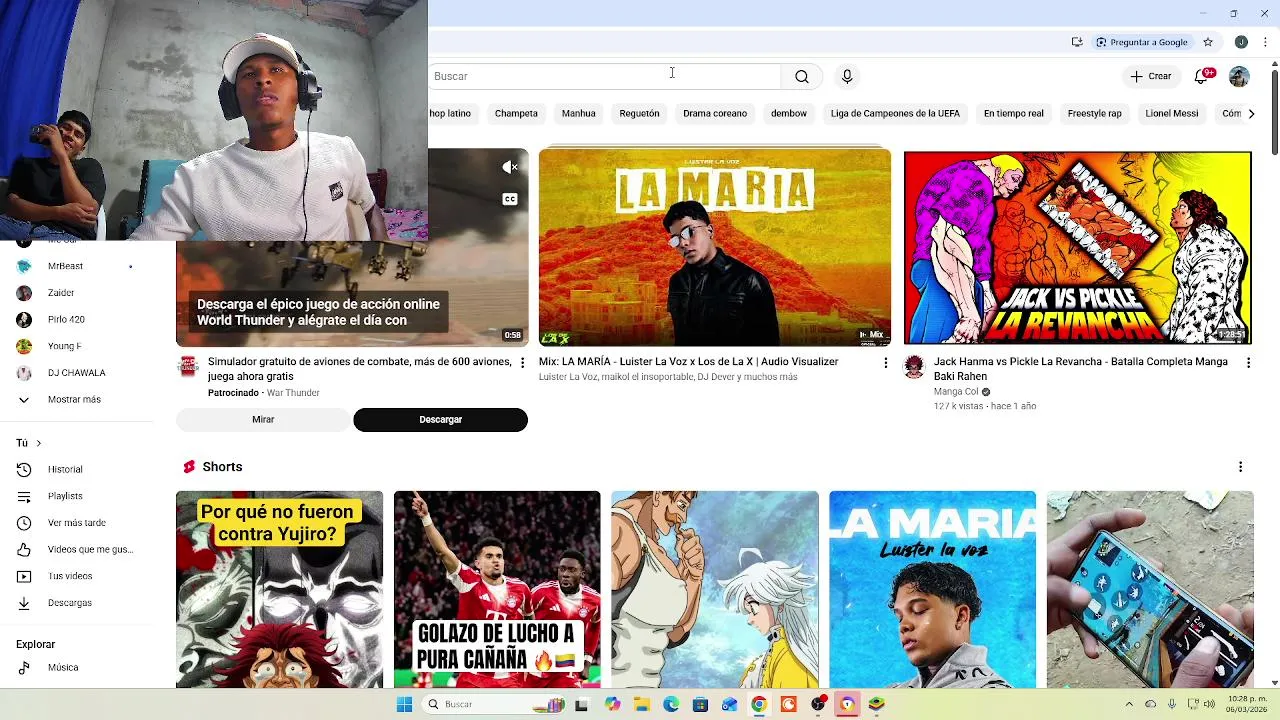Screen dimensions: 1280x720
Task: Open the Manga Col channel avatar
Action: tap(914, 367)
